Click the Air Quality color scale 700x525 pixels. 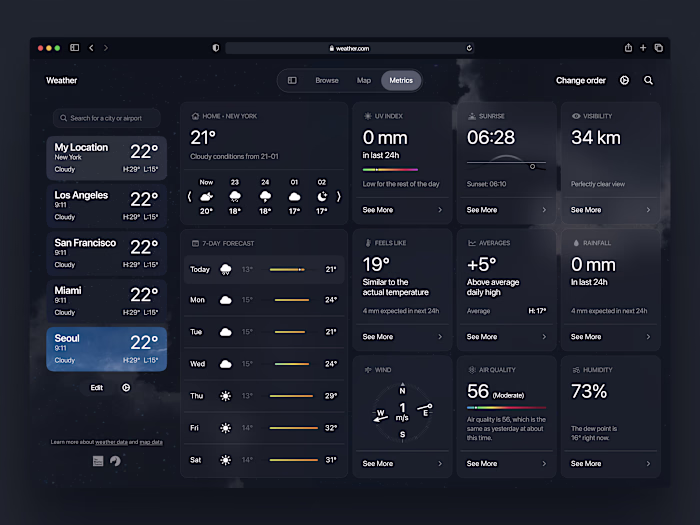[506, 408]
